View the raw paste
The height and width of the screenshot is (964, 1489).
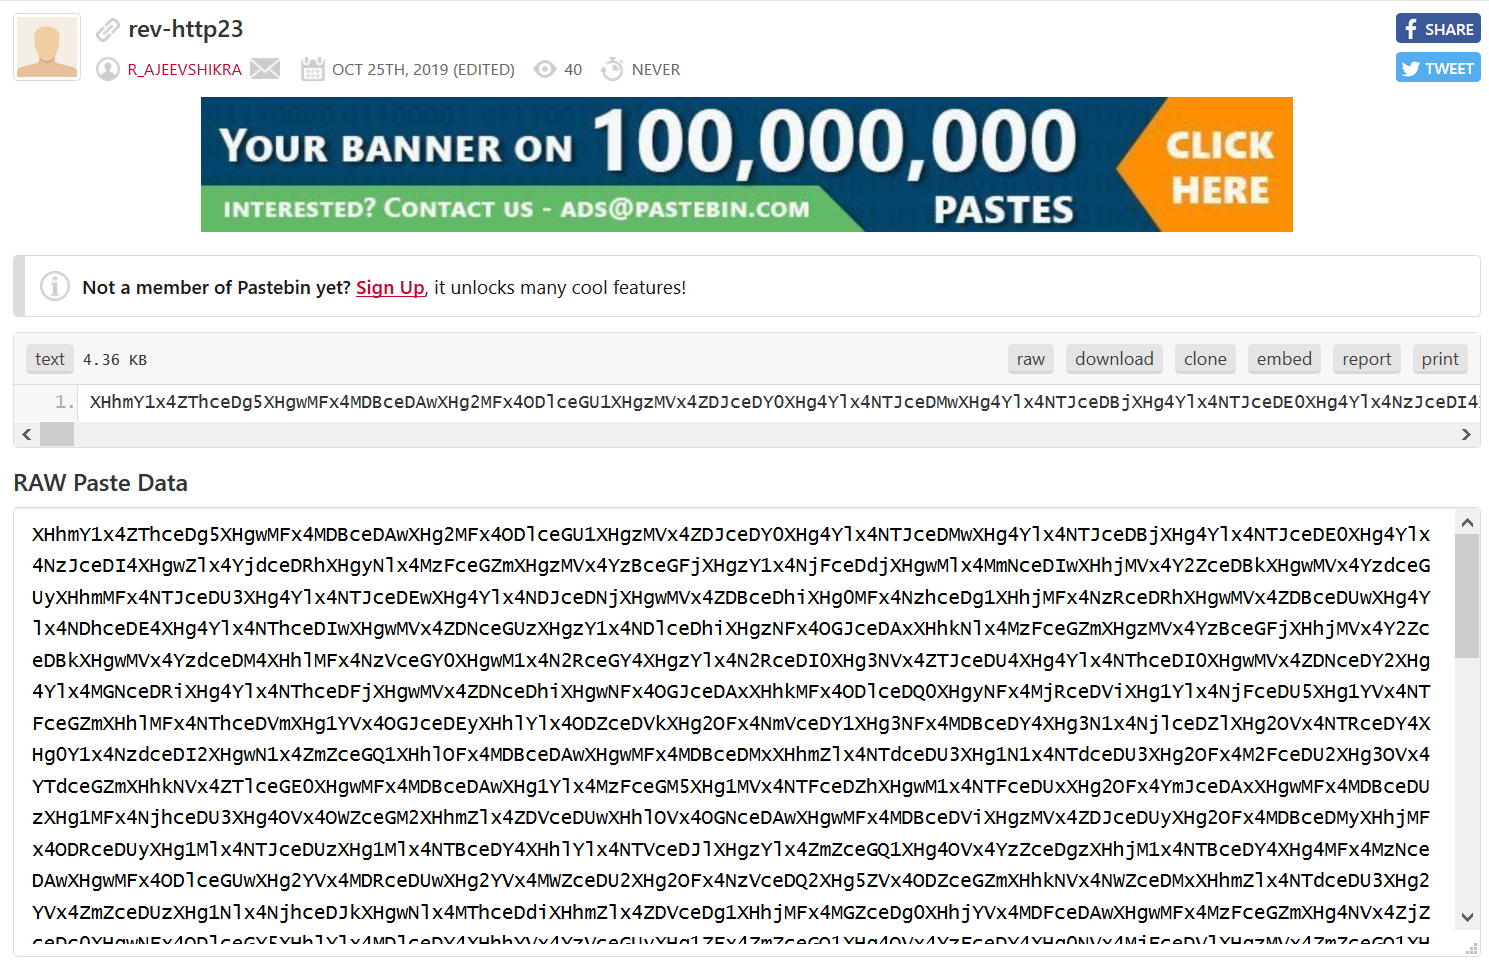1031,359
